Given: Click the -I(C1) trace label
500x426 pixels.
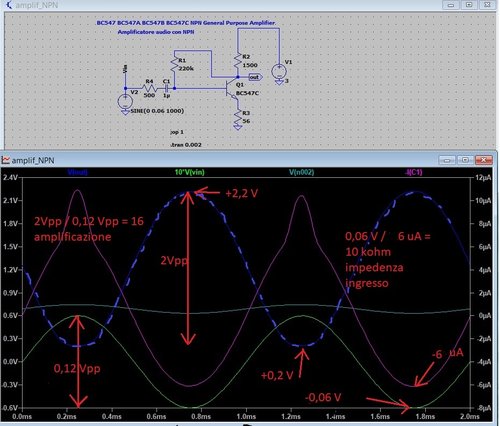Looking at the screenshot, I should (x=413, y=172).
